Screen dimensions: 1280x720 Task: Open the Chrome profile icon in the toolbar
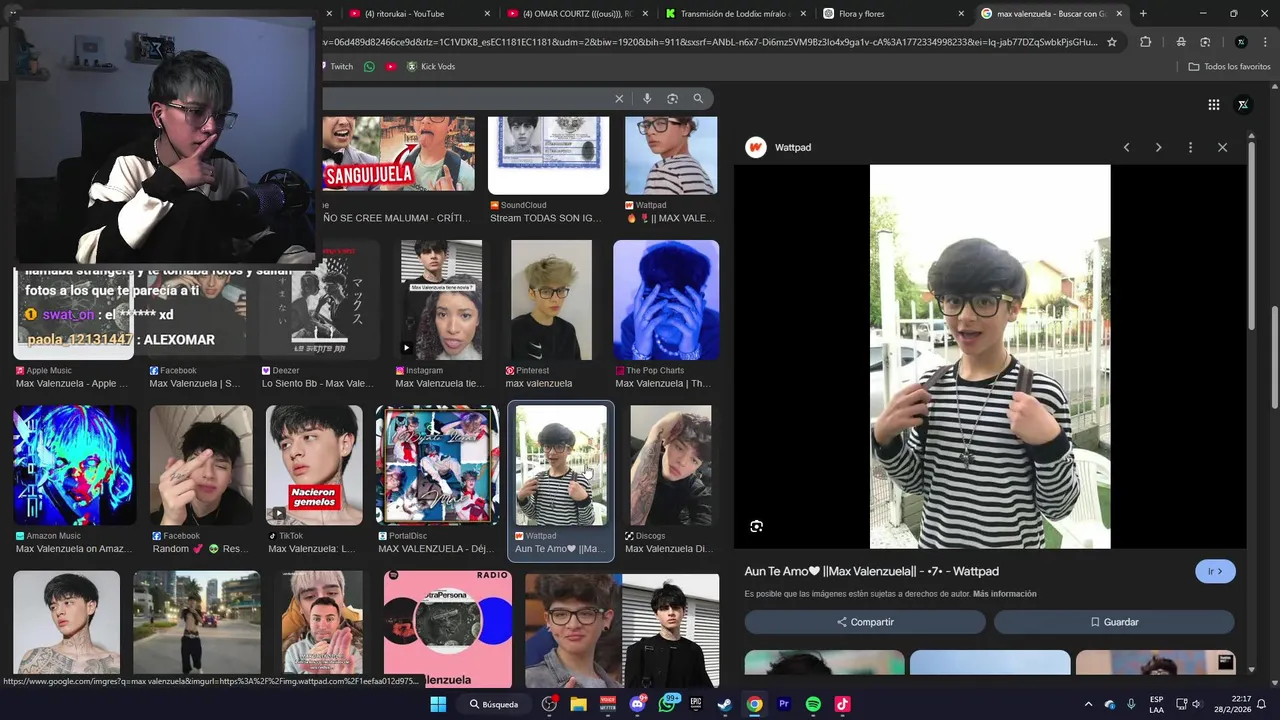[x=1241, y=42]
